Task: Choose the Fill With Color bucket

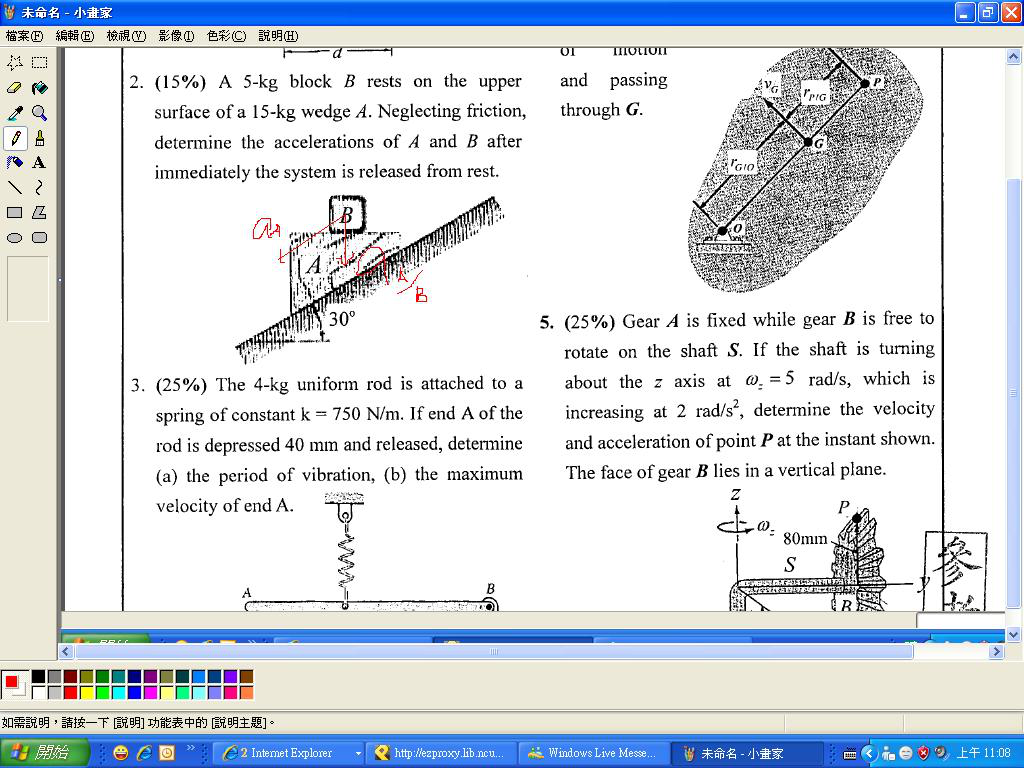Action: coord(39,88)
